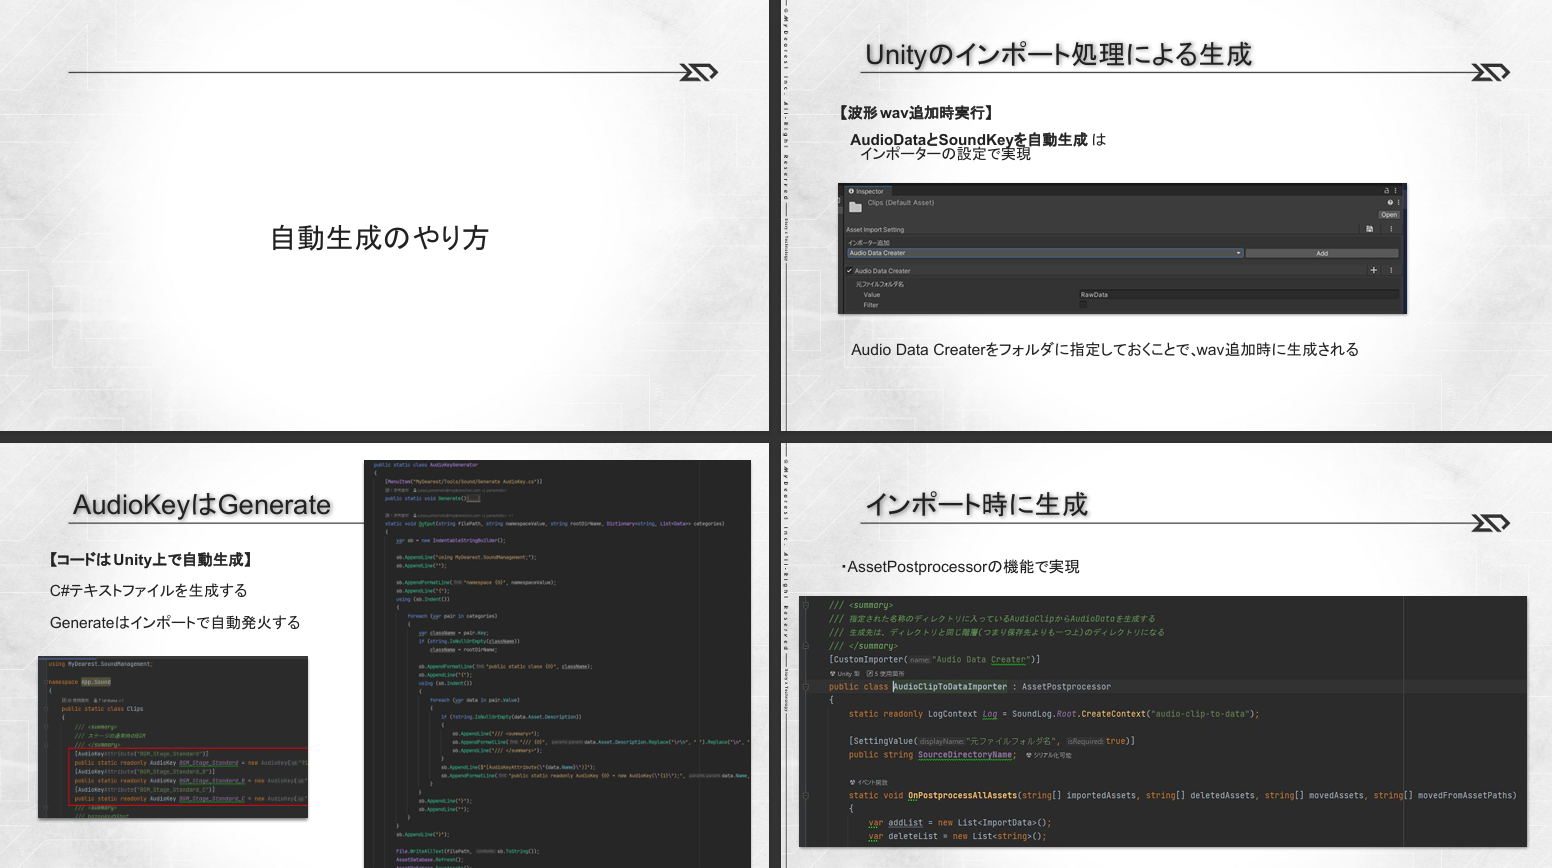Viewport: 1552px width, 868px height.
Task: Click the AudioKeyGenerator code screenshot
Action: point(557,664)
